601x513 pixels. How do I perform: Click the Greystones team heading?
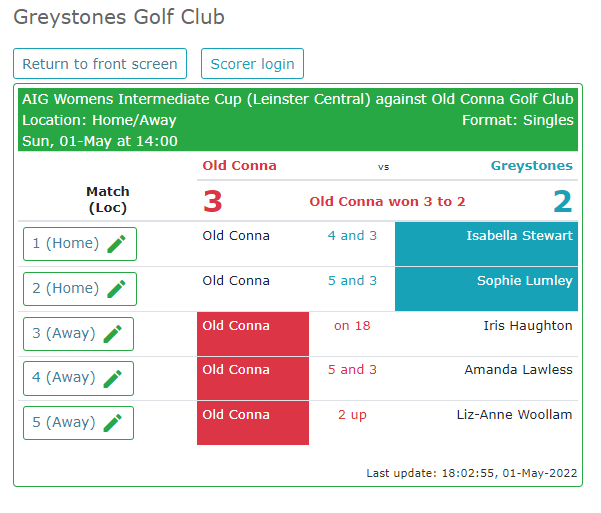532,166
